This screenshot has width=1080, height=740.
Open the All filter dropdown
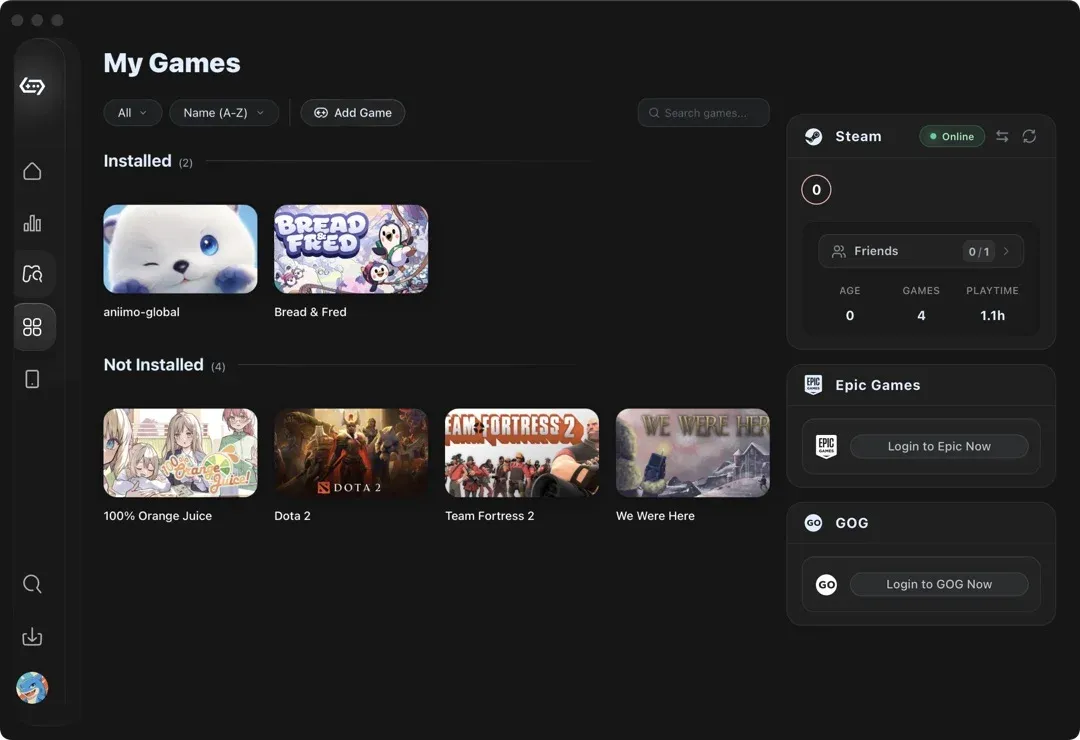click(x=132, y=113)
